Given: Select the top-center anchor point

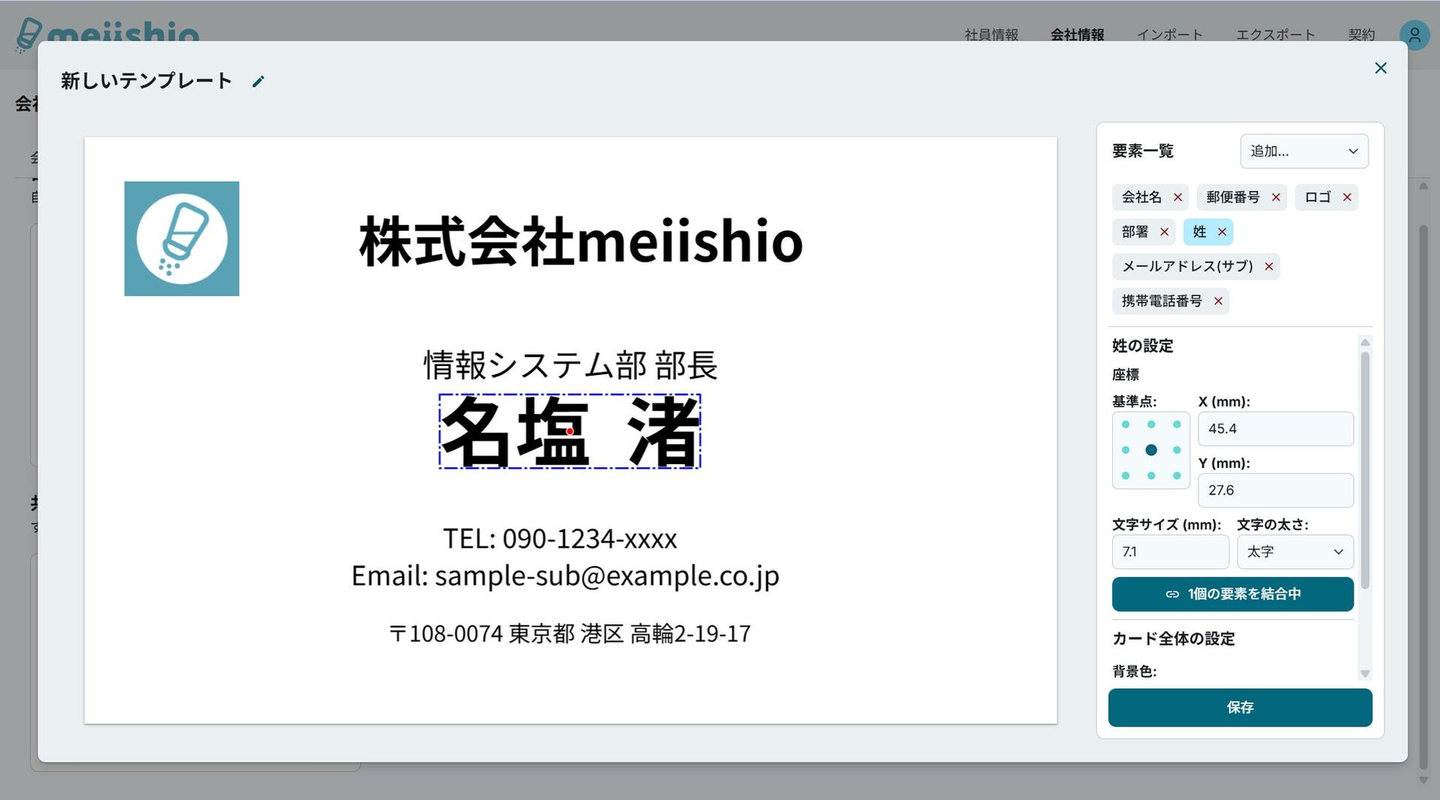Looking at the screenshot, I should pos(1151,425).
